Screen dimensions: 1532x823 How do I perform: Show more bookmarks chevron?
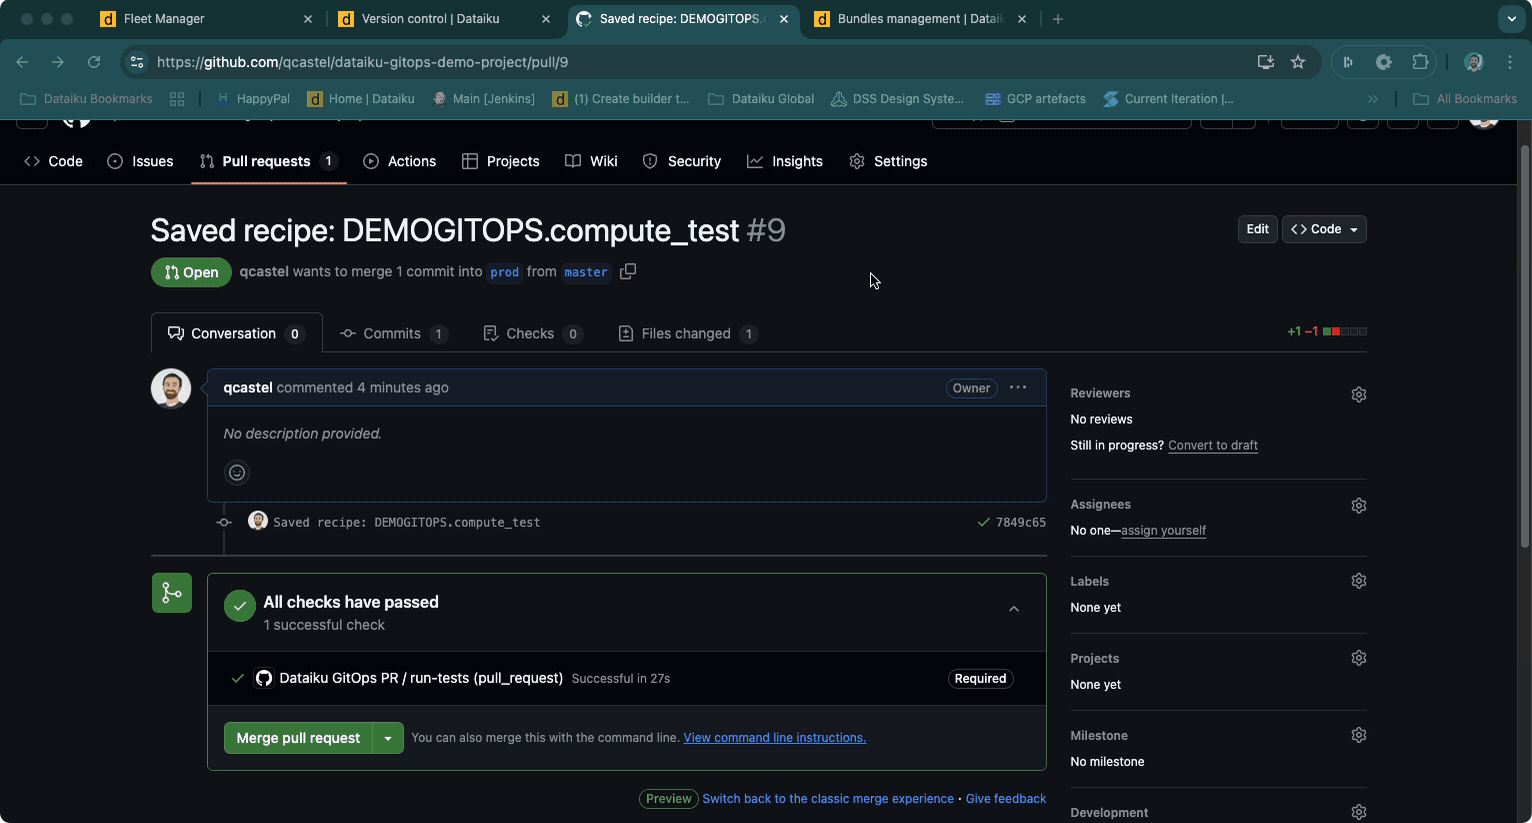coord(1373,99)
